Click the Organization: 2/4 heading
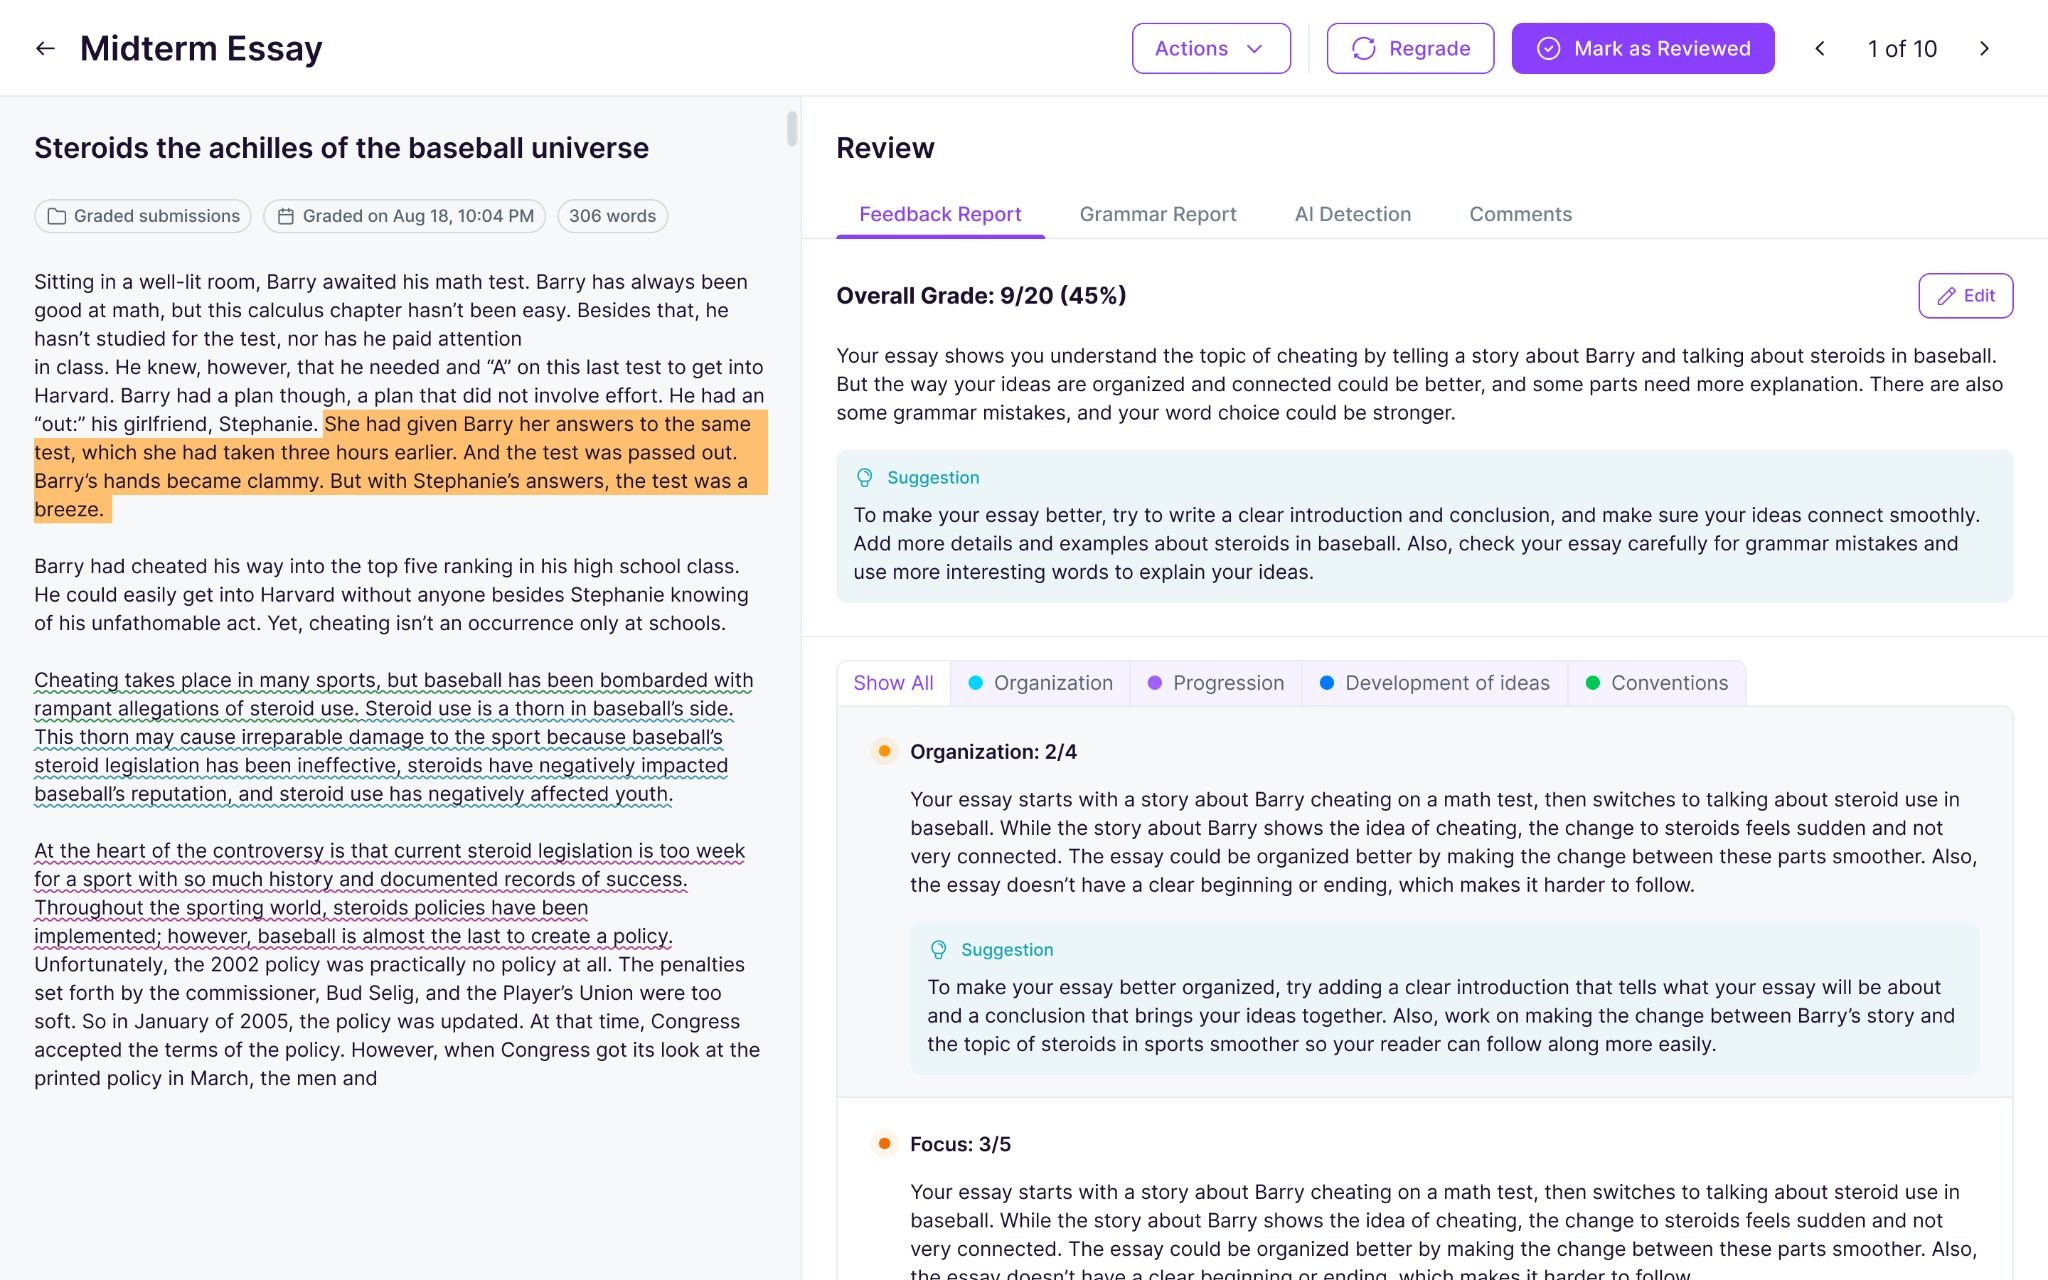The width and height of the screenshot is (2048, 1280). tap(993, 752)
